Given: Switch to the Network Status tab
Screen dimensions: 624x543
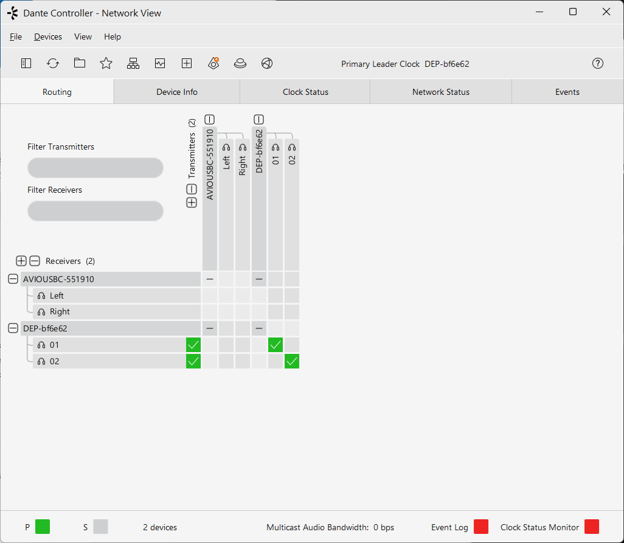Looking at the screenshot, I should click(x=441, y=92).
